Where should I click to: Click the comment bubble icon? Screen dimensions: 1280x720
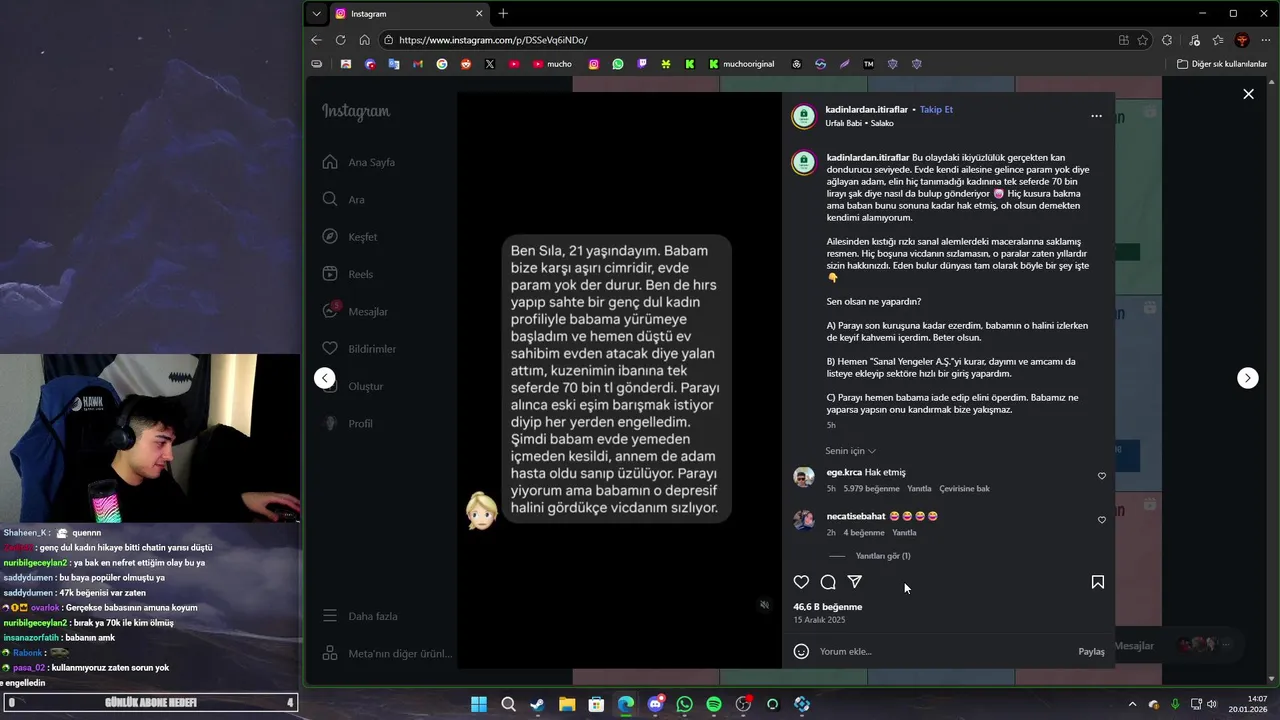coord(828,582)
